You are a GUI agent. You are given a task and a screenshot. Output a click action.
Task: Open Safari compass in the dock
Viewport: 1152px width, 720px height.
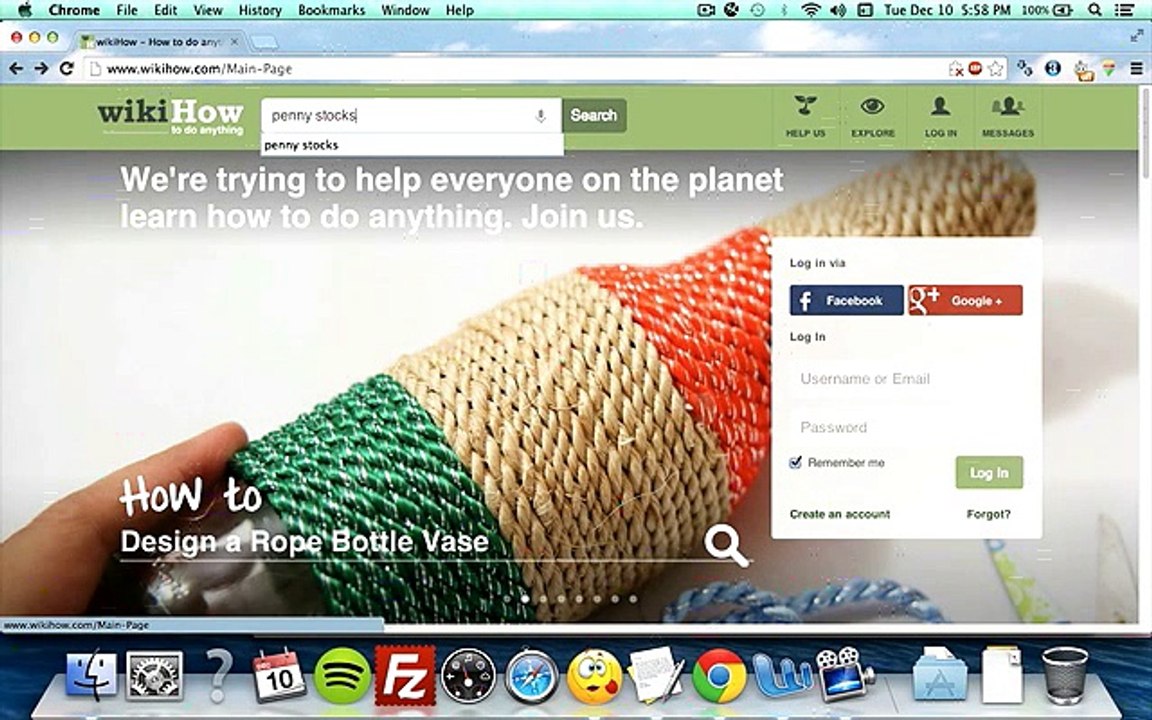(x=530, y=675)
